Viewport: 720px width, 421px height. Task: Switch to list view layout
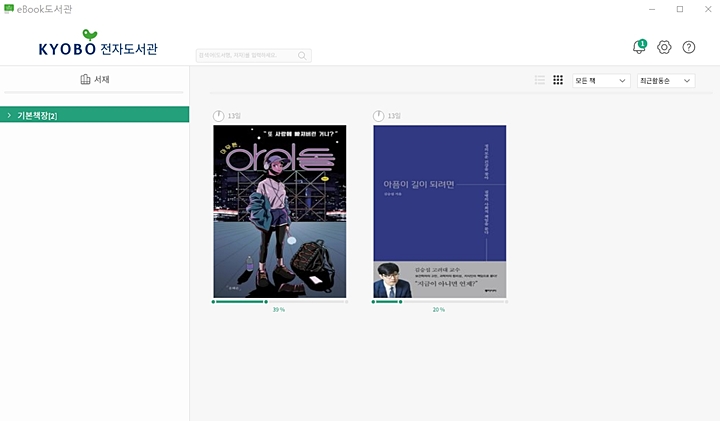pyautogui.click(x=540, y=80)
